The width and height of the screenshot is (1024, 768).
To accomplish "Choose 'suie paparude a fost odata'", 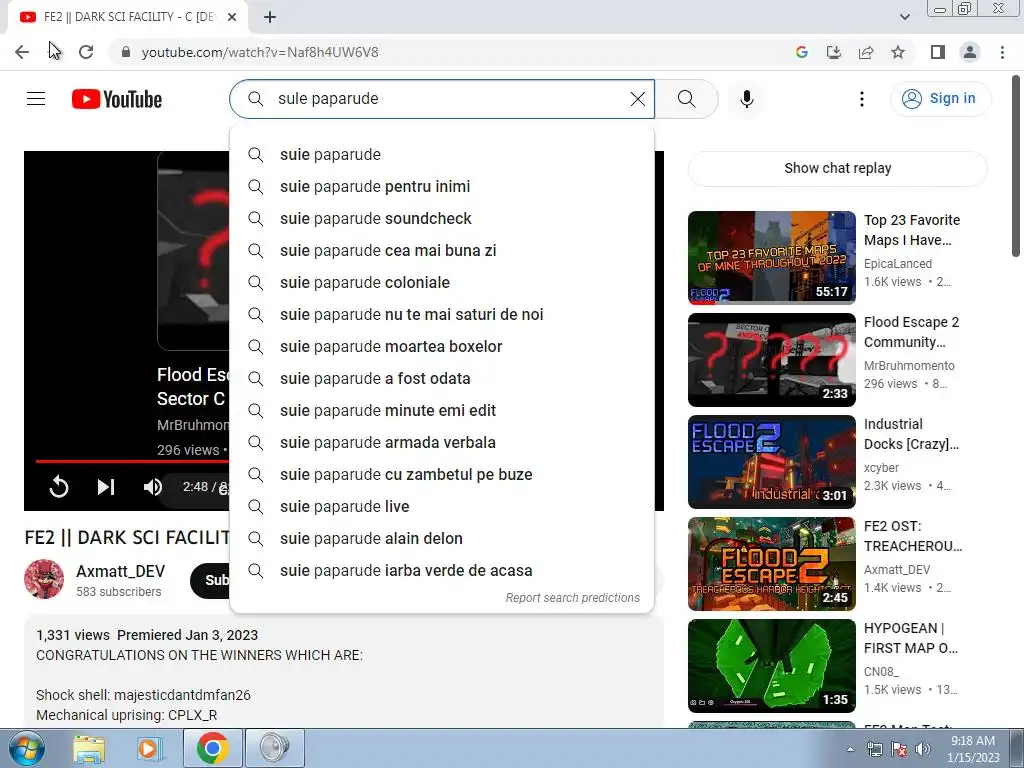I will [442, 379].
